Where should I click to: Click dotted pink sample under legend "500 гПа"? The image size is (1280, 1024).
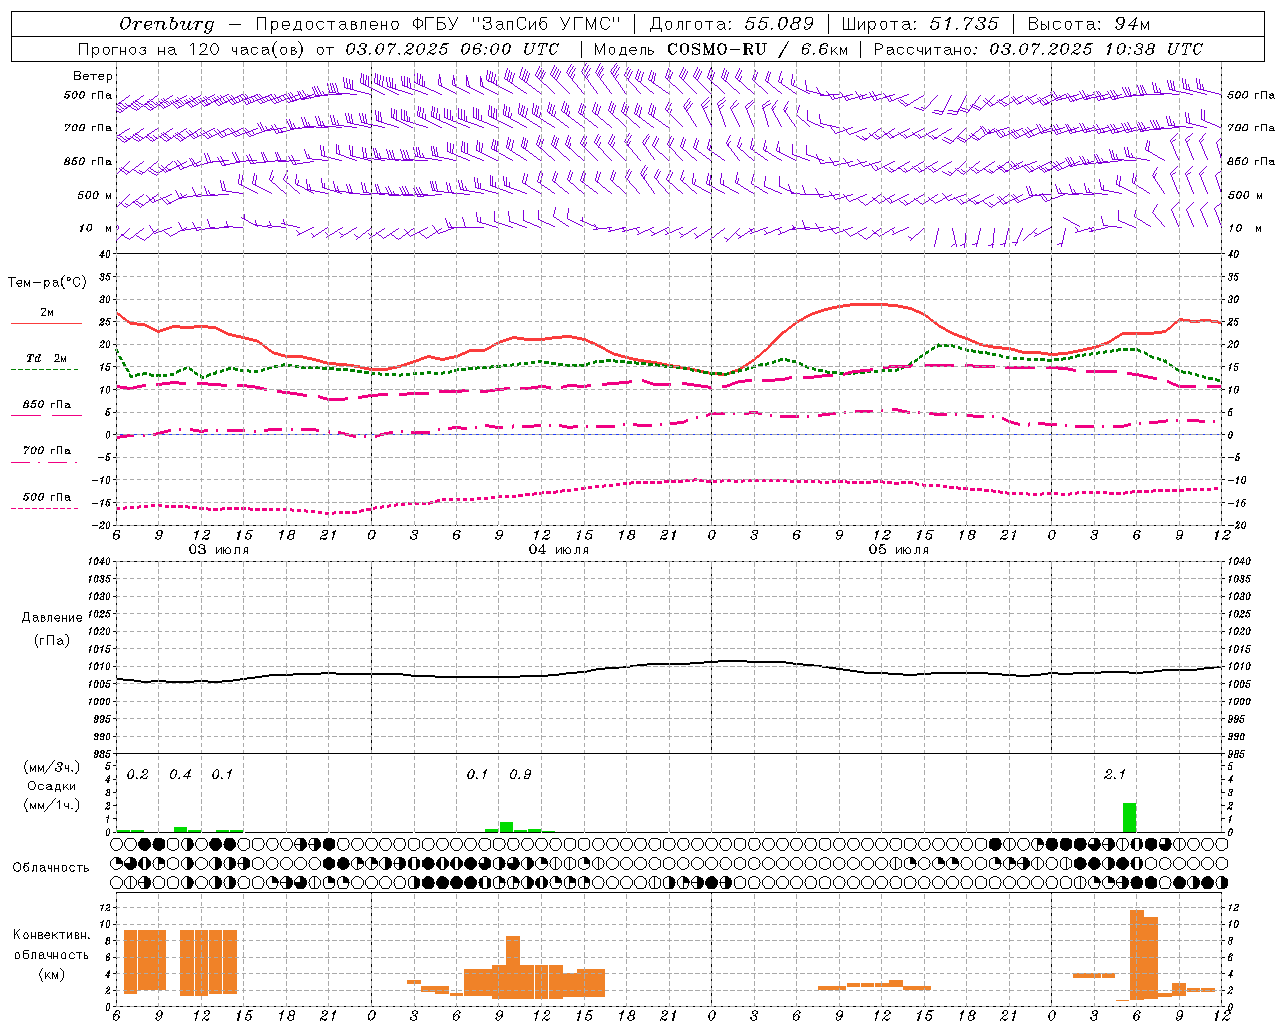point(46,508)
